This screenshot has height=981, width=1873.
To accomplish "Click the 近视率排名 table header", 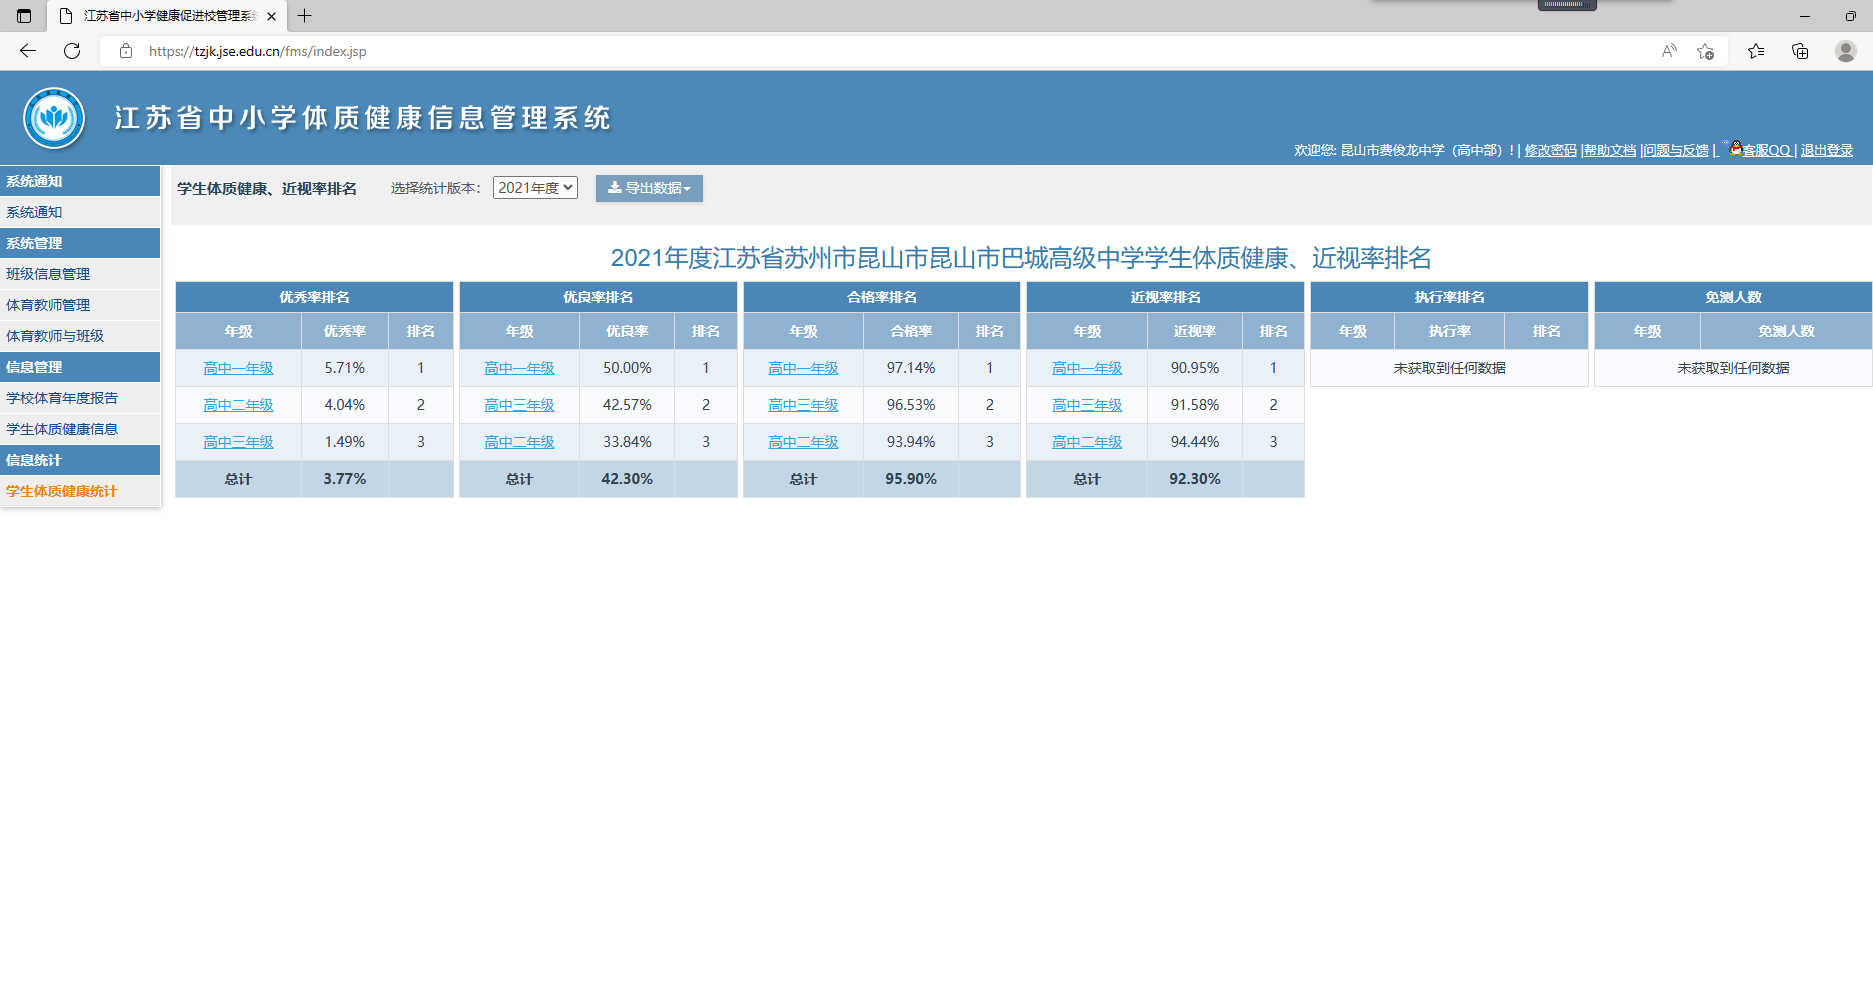I will pos(1165,297).
